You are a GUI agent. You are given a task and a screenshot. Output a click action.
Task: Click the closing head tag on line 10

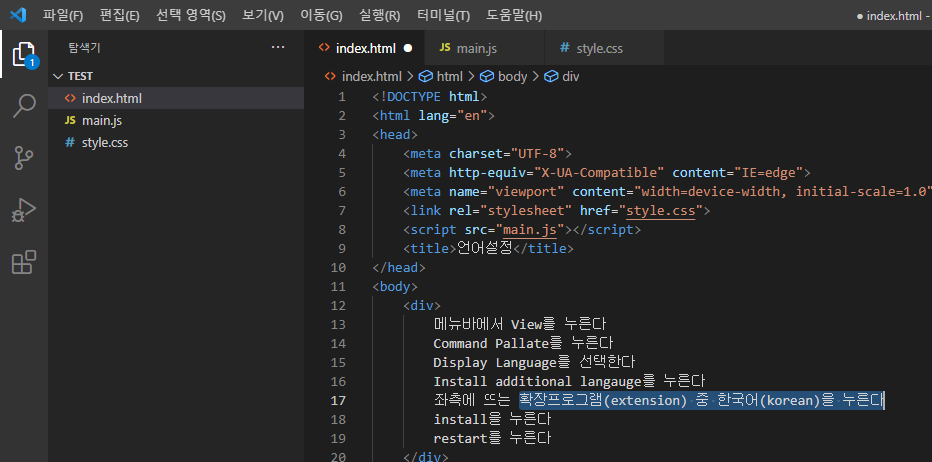(x=399, y=268)
